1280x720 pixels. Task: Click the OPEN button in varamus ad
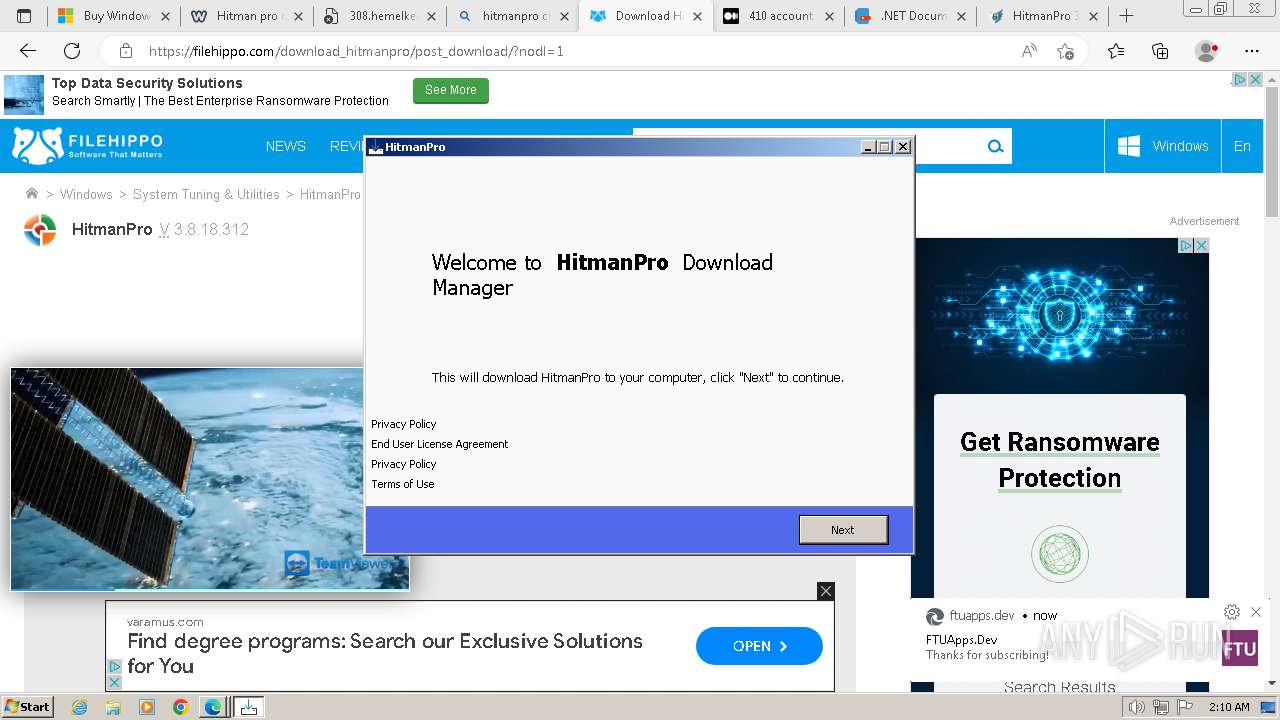point(759,646)
